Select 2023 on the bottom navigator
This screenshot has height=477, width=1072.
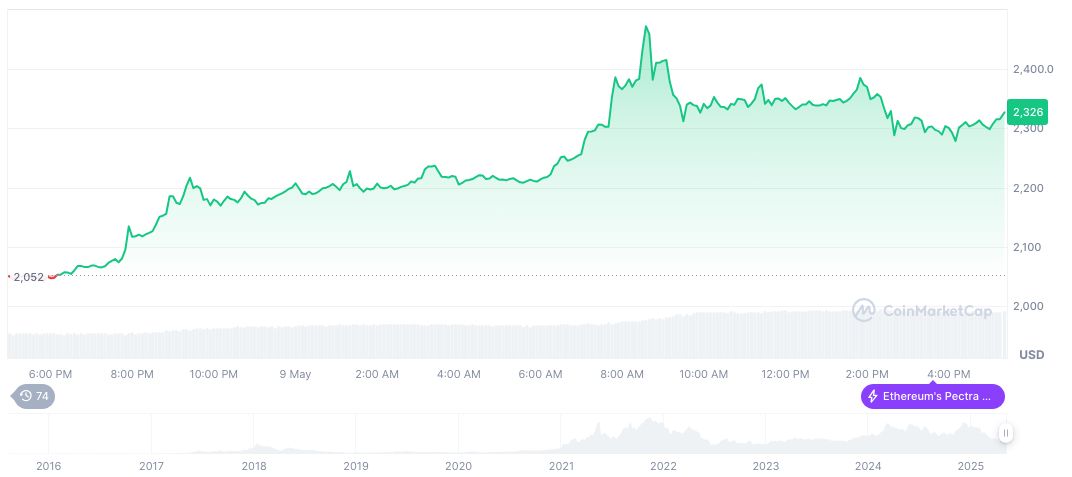tap(765, 466)
